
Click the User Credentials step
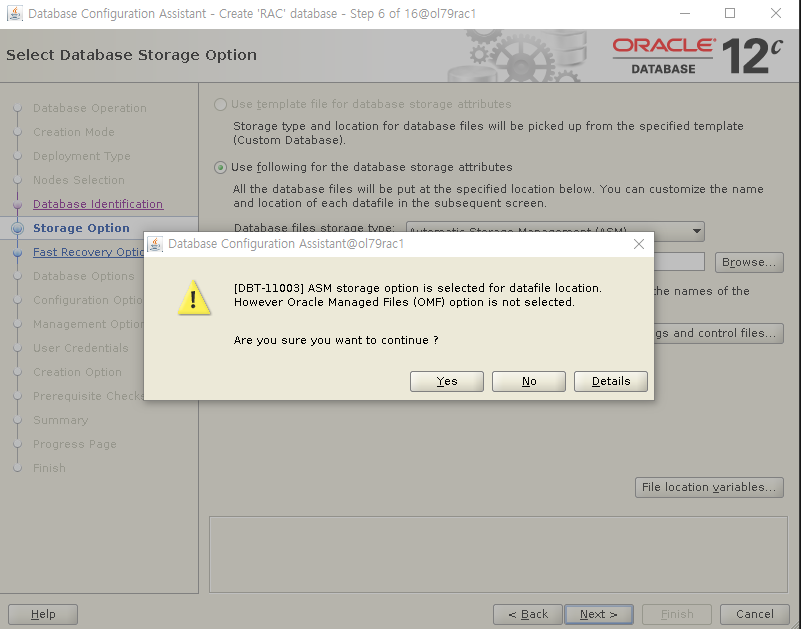[81, 348]
